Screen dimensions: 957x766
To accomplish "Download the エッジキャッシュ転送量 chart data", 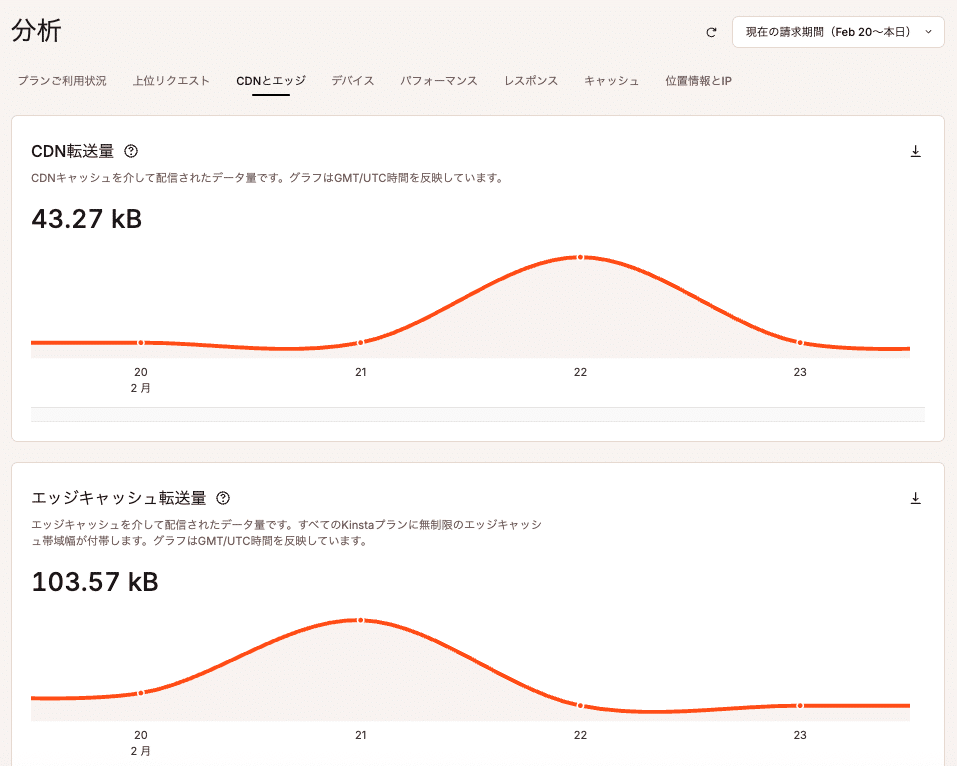I will click(x=916, y=496).
